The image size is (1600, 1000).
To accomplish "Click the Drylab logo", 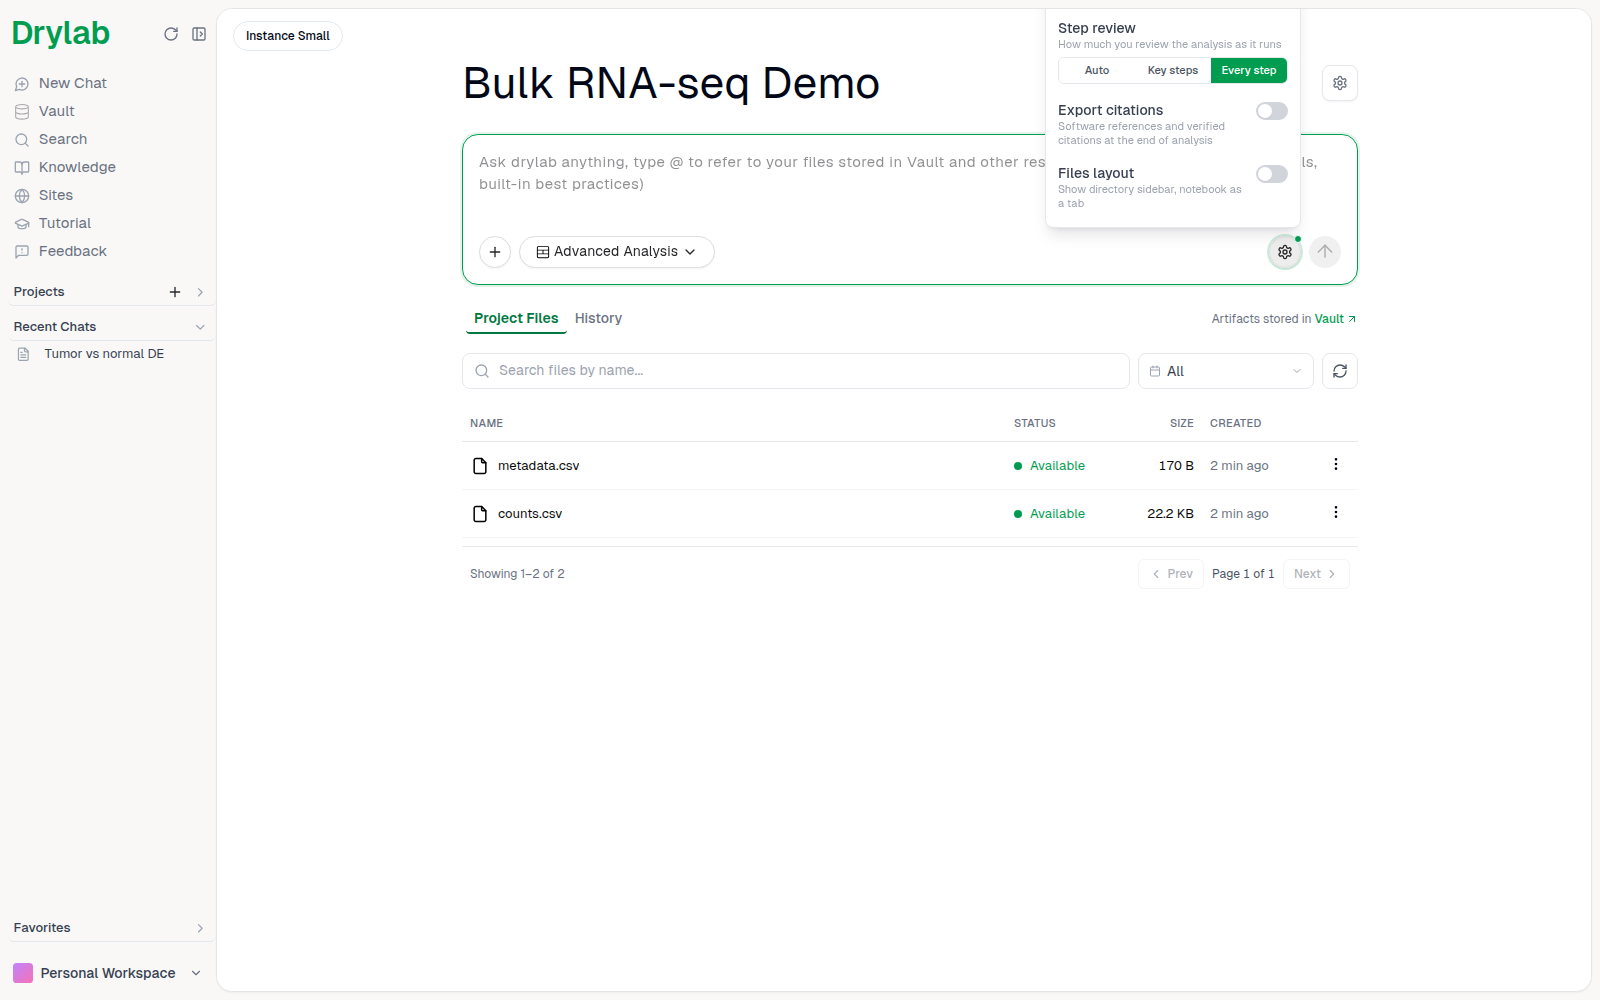I will point(61,34).
